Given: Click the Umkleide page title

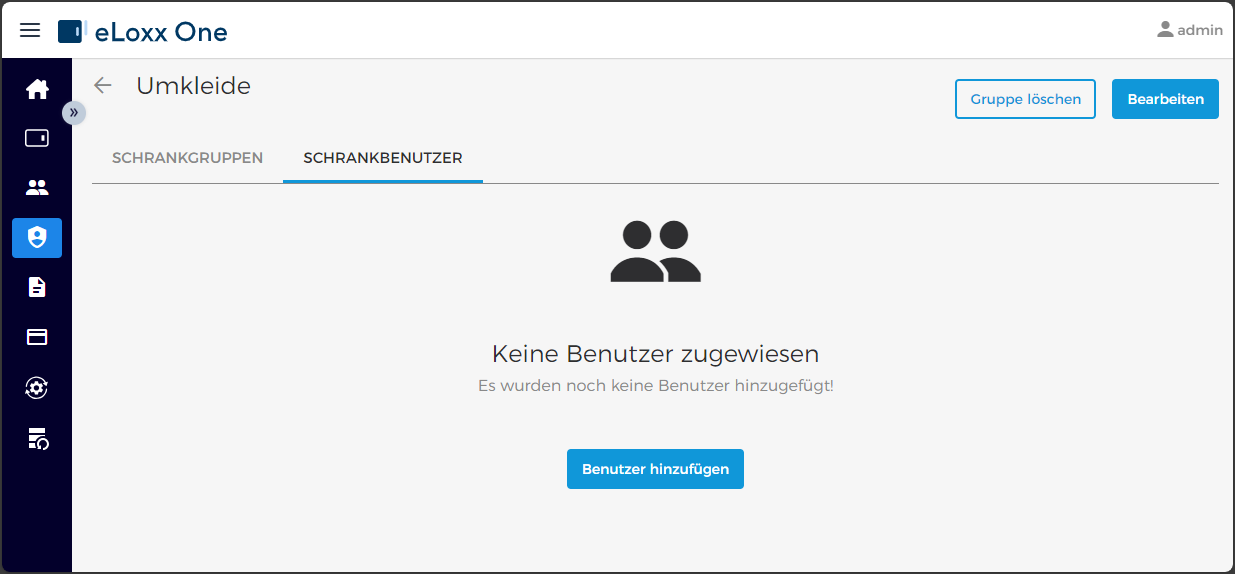Looking at the screenshot, I should pos(194,86).
